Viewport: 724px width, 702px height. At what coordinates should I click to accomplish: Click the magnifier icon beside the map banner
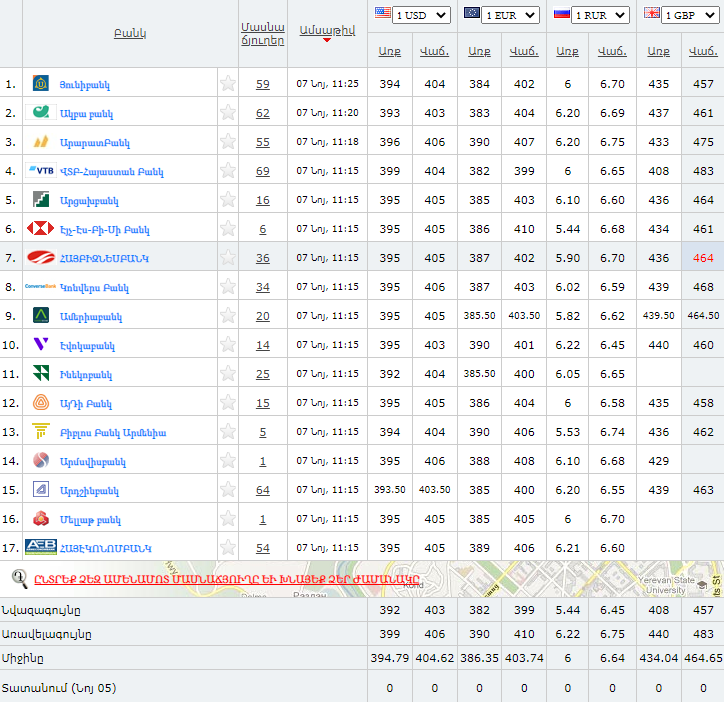point(19,579)
